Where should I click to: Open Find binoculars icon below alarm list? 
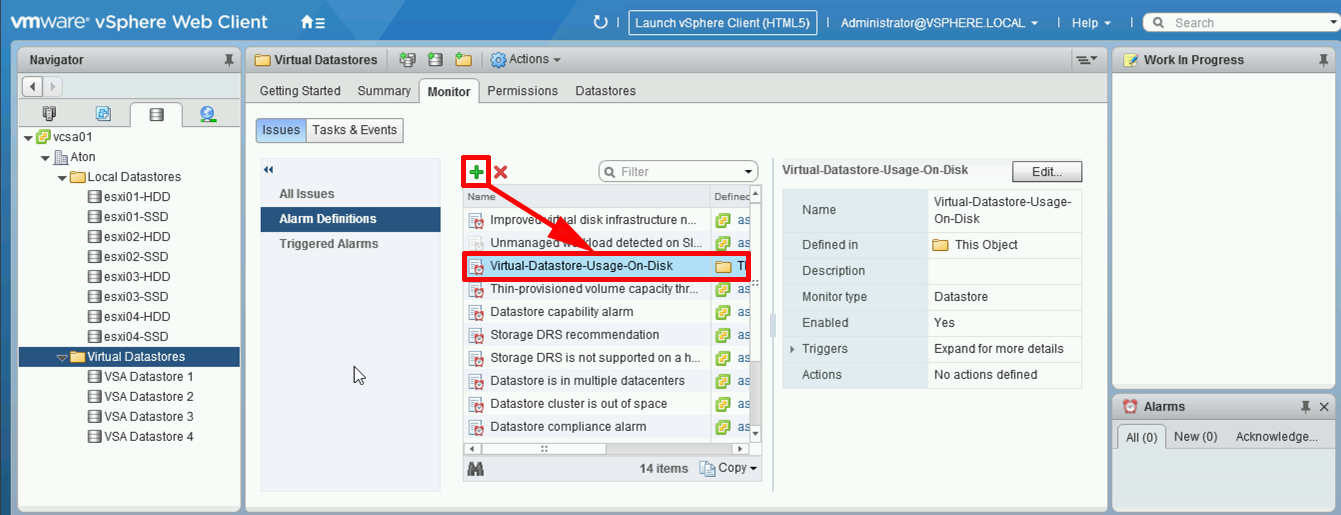[476, 468]
